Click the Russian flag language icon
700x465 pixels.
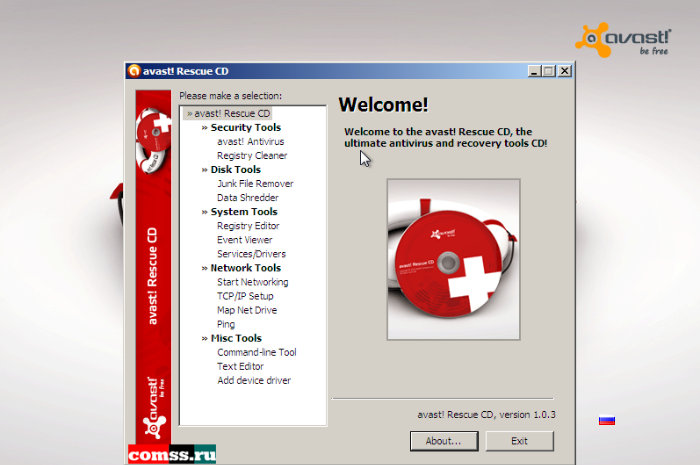pyautogui.click(x=607, y=420)
